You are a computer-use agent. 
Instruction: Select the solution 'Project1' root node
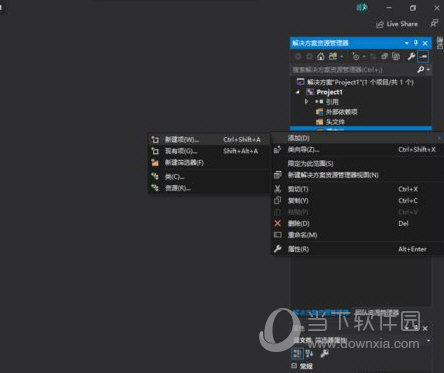(355, 82)
